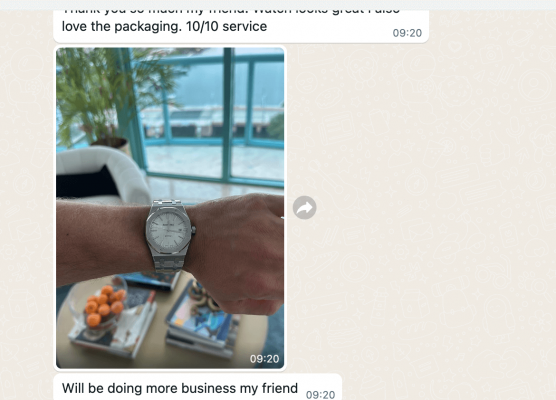Click the teal window frame in the photo

coord(227,113)
